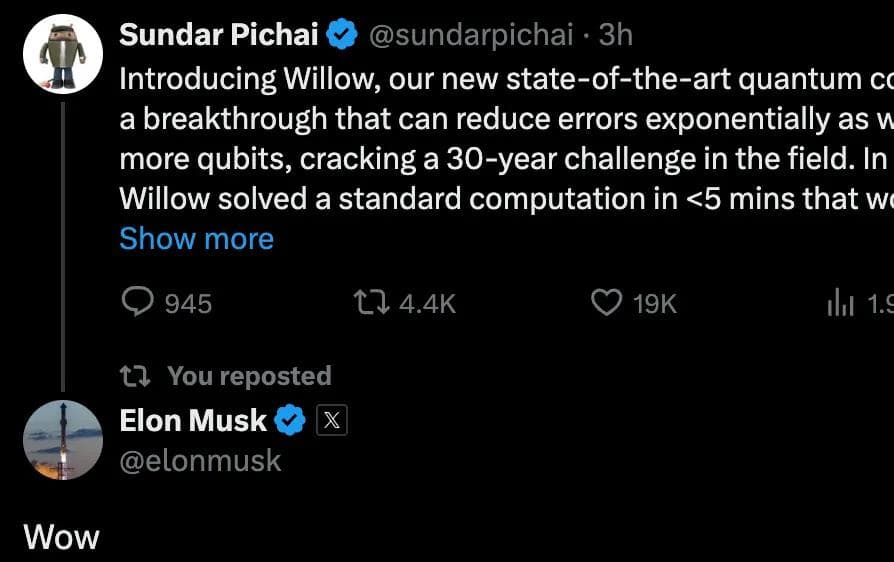Image resolution: width=894 pixels, height=562 pixels.
Task: Open the @elonmusk handle link
Action: click(x=200, y=460)
